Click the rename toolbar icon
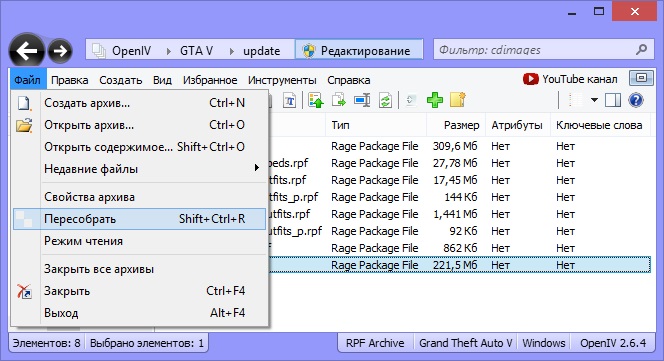 pos(362,101)
